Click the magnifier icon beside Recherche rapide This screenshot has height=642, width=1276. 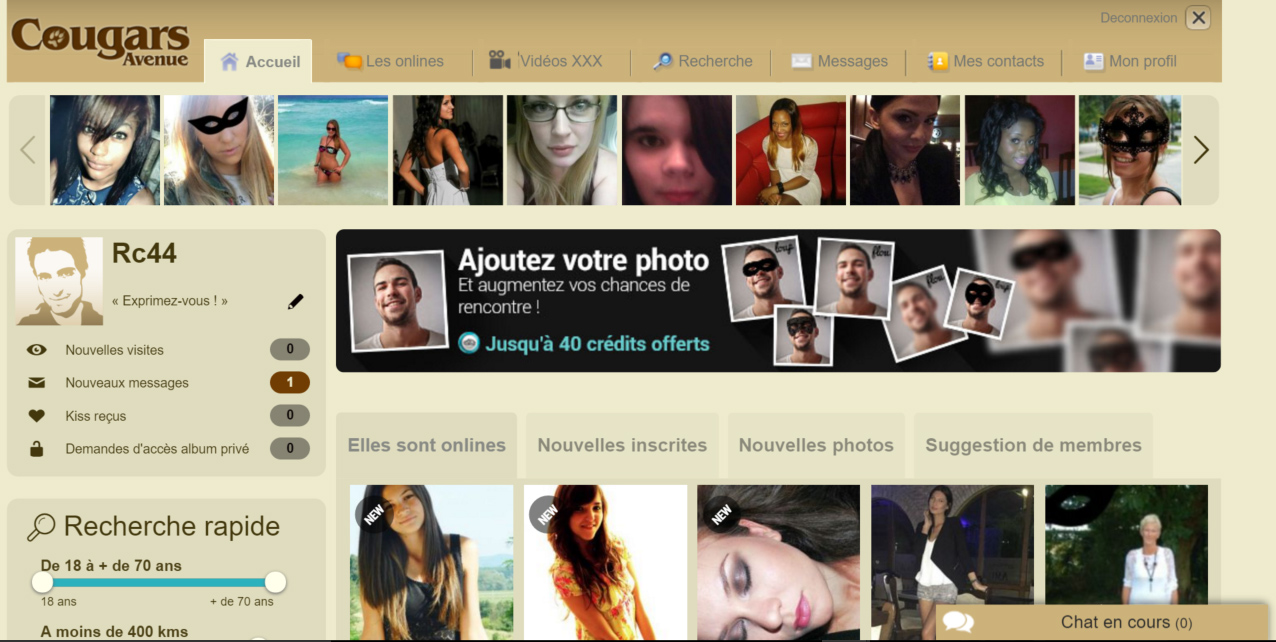point(41,527)
